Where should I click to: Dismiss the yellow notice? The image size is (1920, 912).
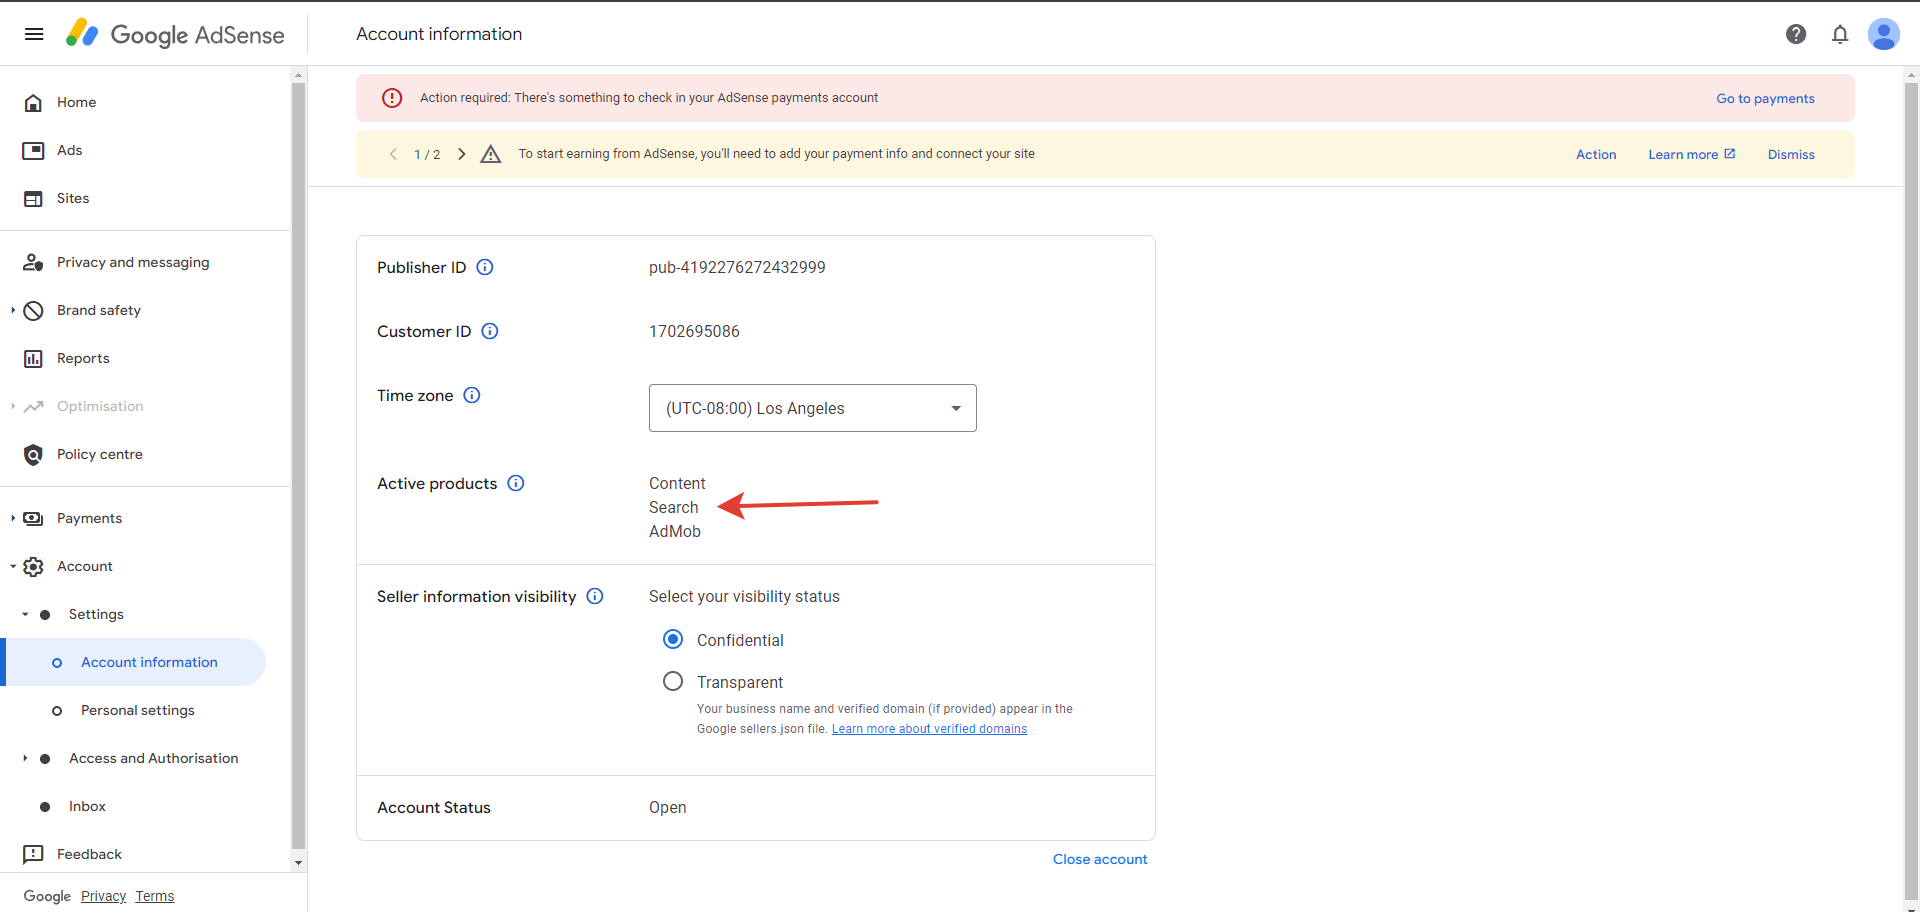(x=1791, y=154)
